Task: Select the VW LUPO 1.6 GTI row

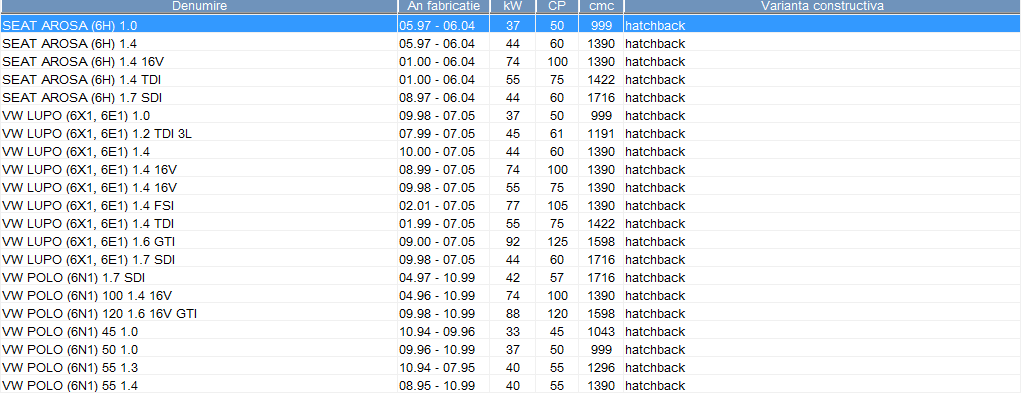Action: [x=510, y=242]
